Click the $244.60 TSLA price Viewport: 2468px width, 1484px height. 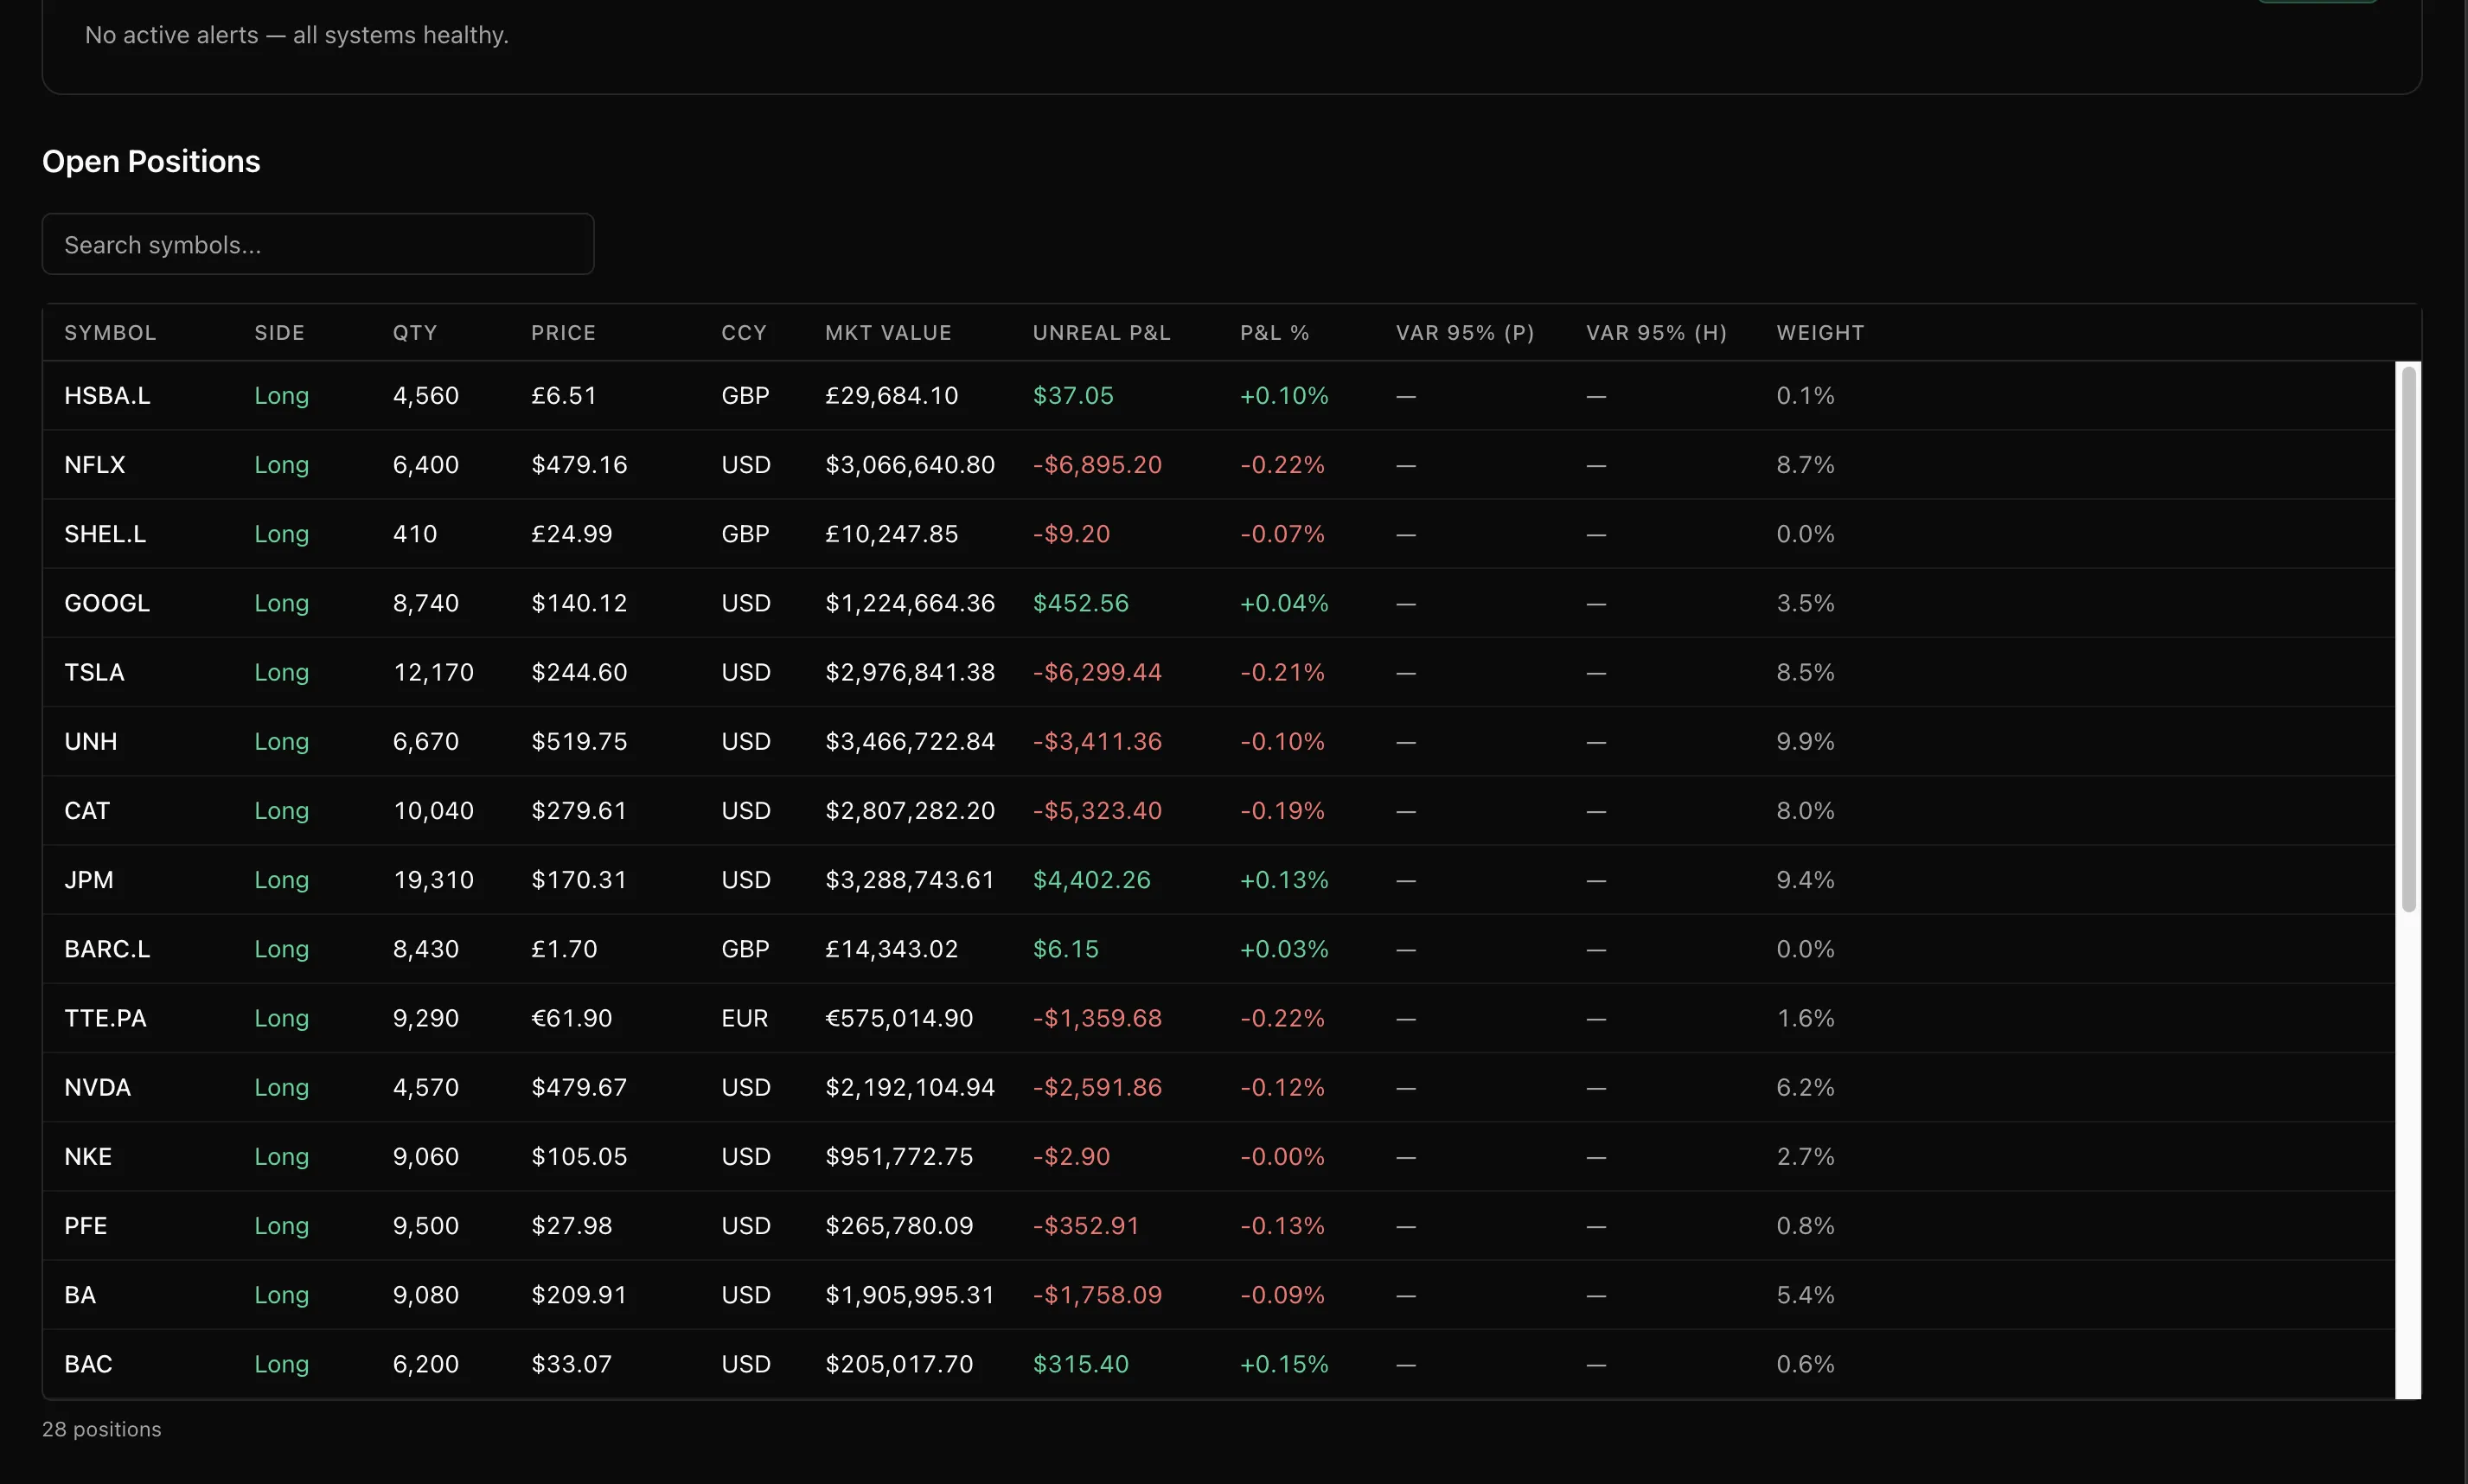579,671
